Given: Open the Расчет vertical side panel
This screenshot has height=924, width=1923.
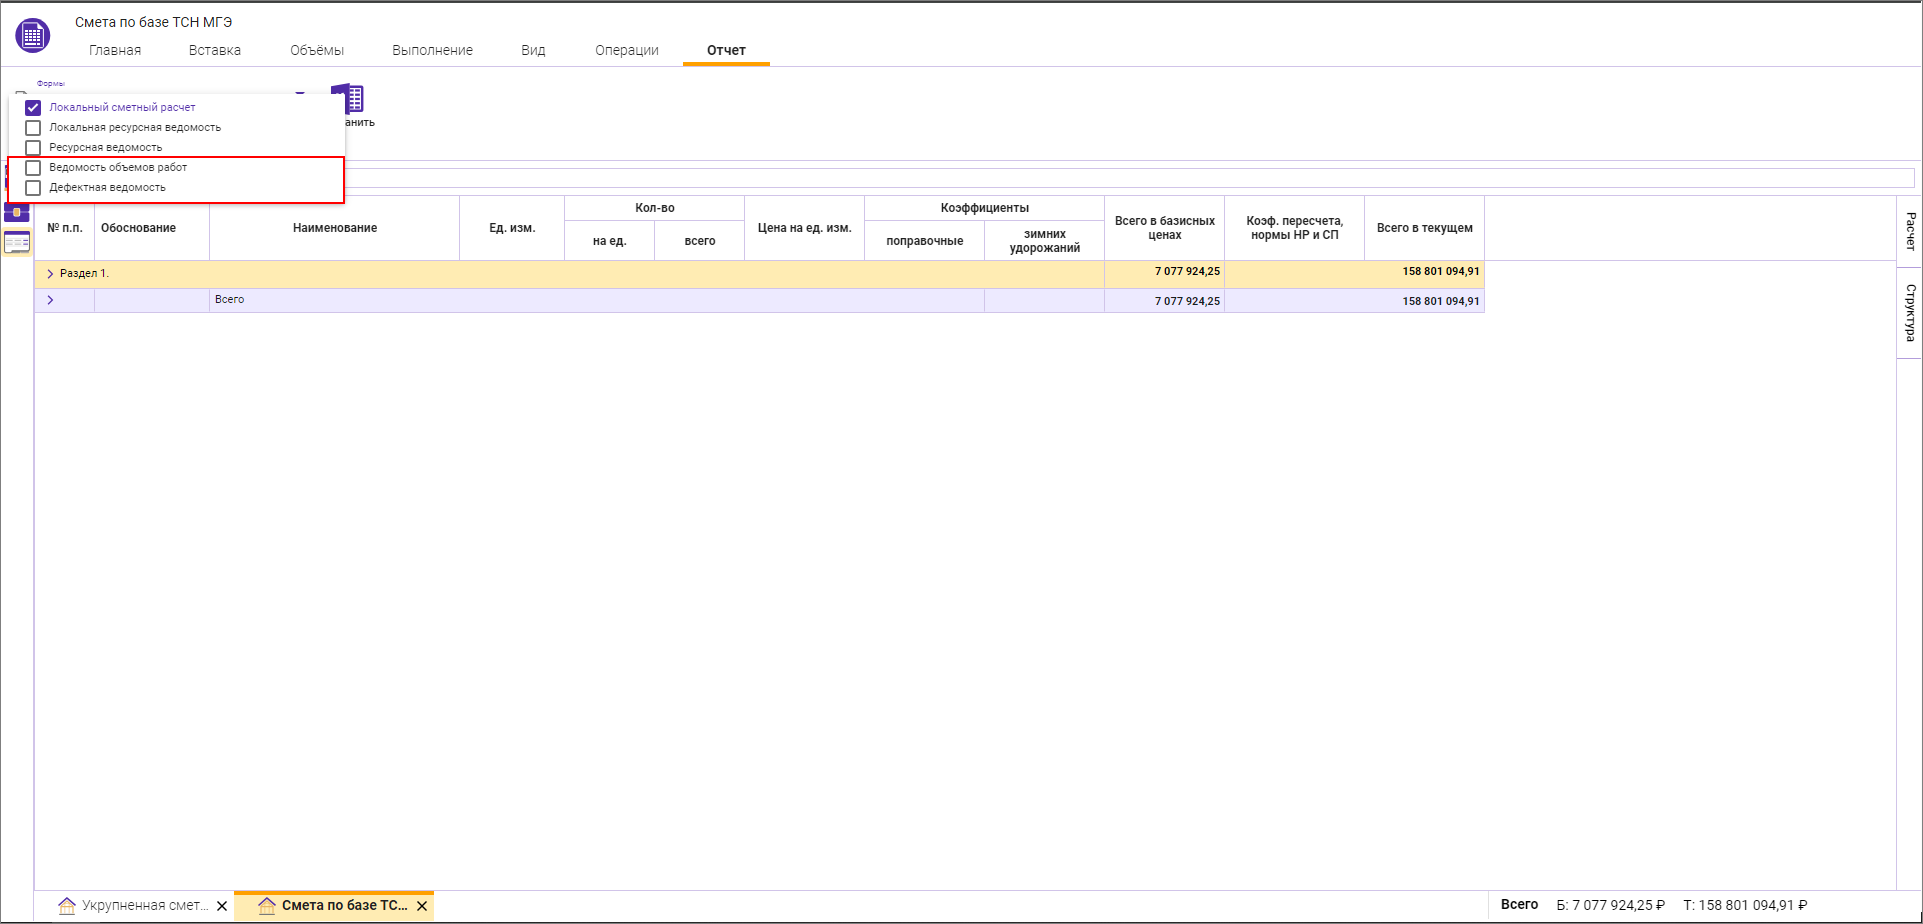Looking at the screenshot, I should point(1910,231).
